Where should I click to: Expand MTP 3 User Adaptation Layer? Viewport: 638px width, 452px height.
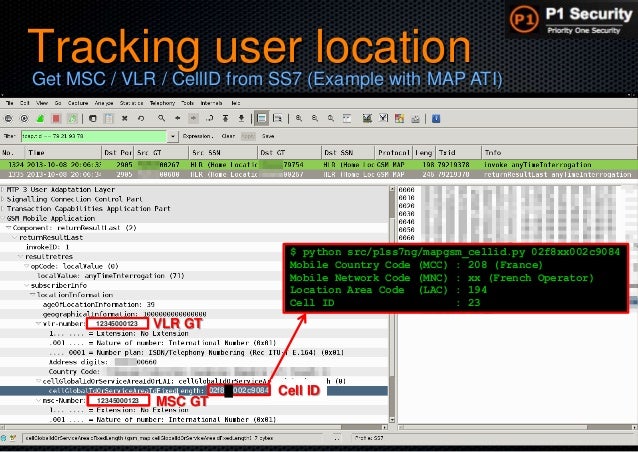pyautogui.click(x=3, y=190)
